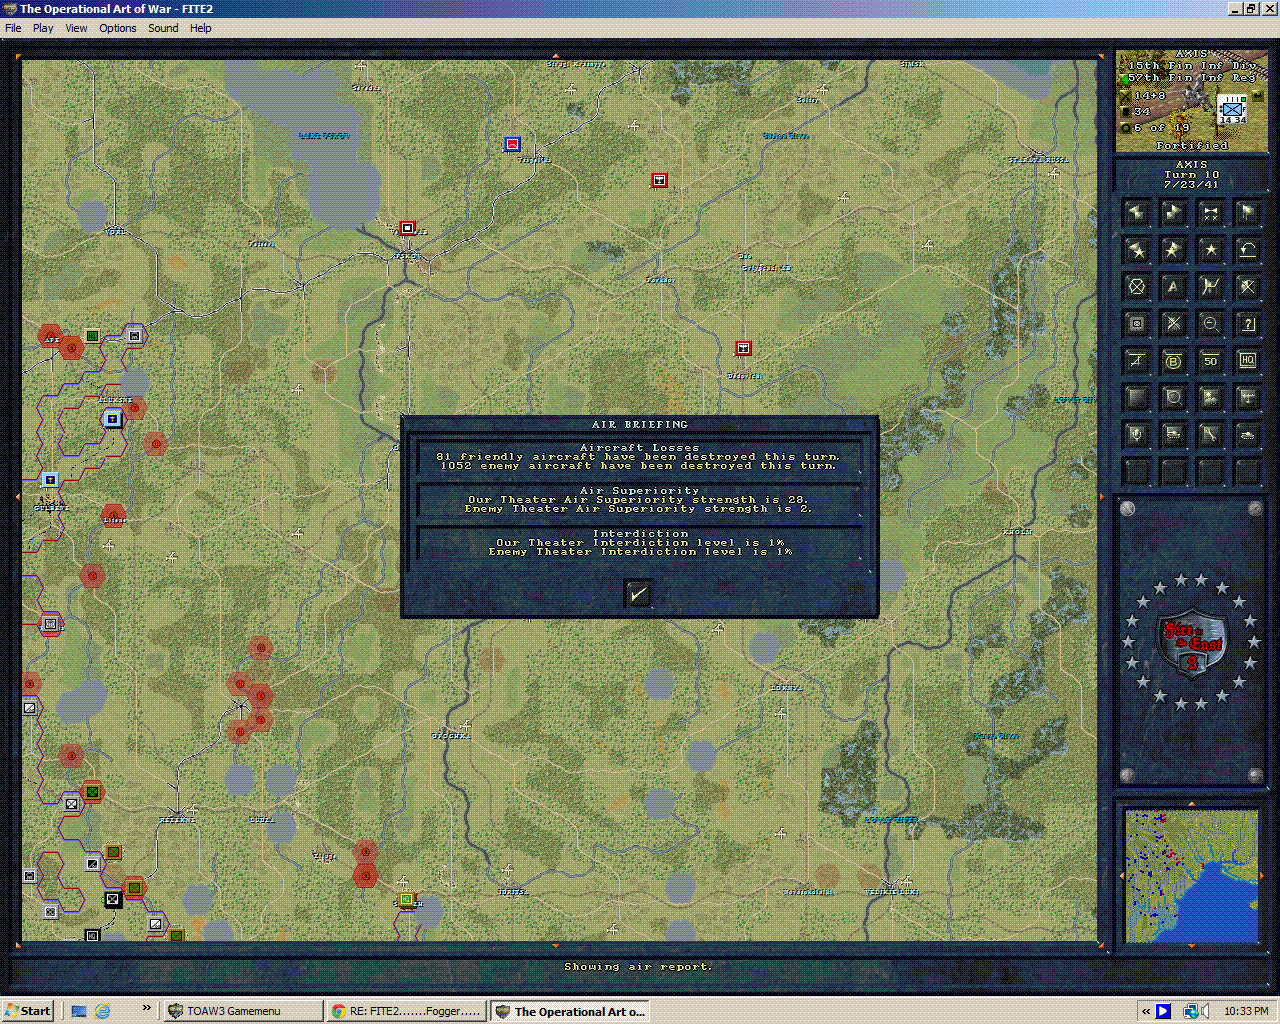
Task: Click the converging arrows icon
Action: pyautogui.click(x=1210, y=213)
